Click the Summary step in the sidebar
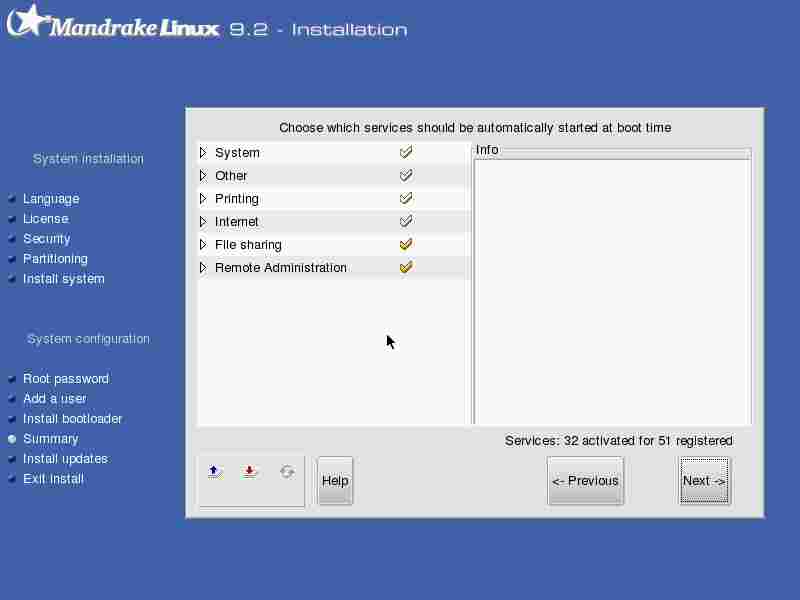 point(51,439)
